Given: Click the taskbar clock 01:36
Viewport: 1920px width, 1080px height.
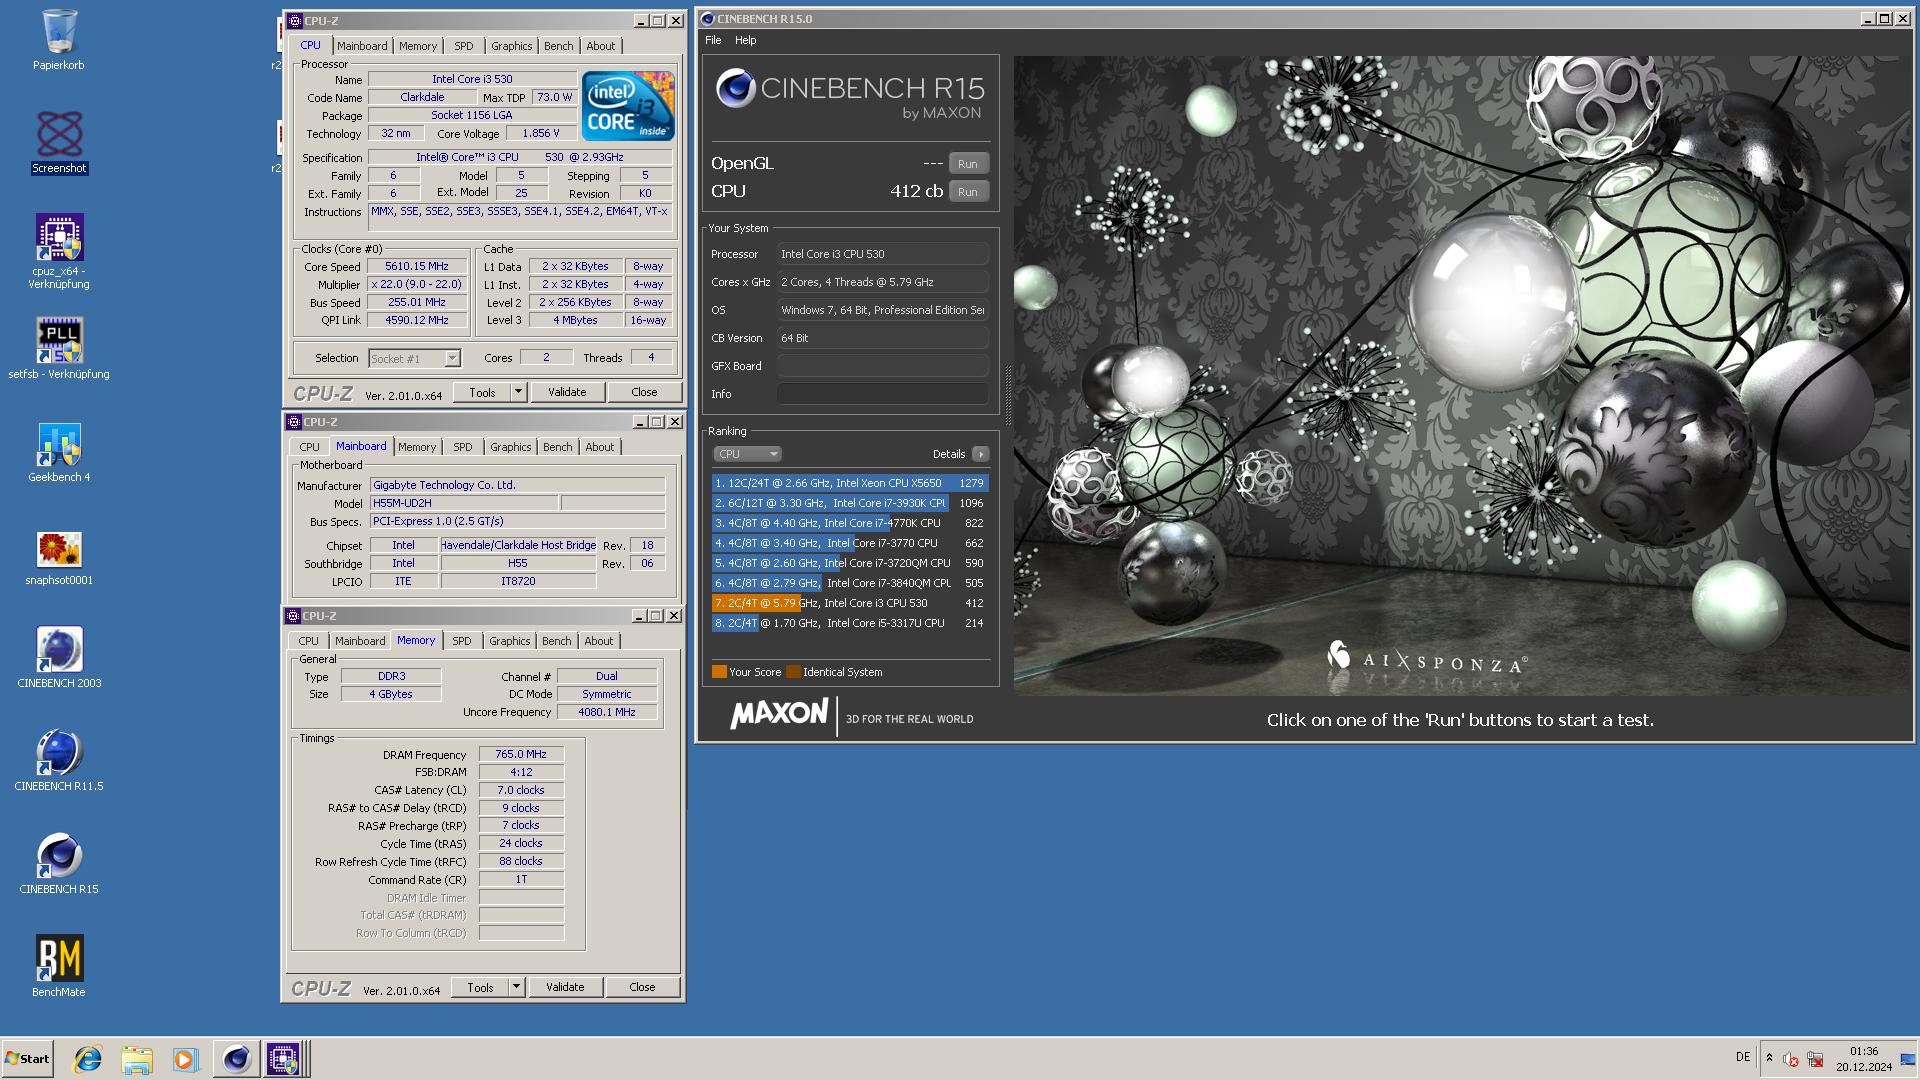Looking at the screenshot, I should coord(1864,1052).
